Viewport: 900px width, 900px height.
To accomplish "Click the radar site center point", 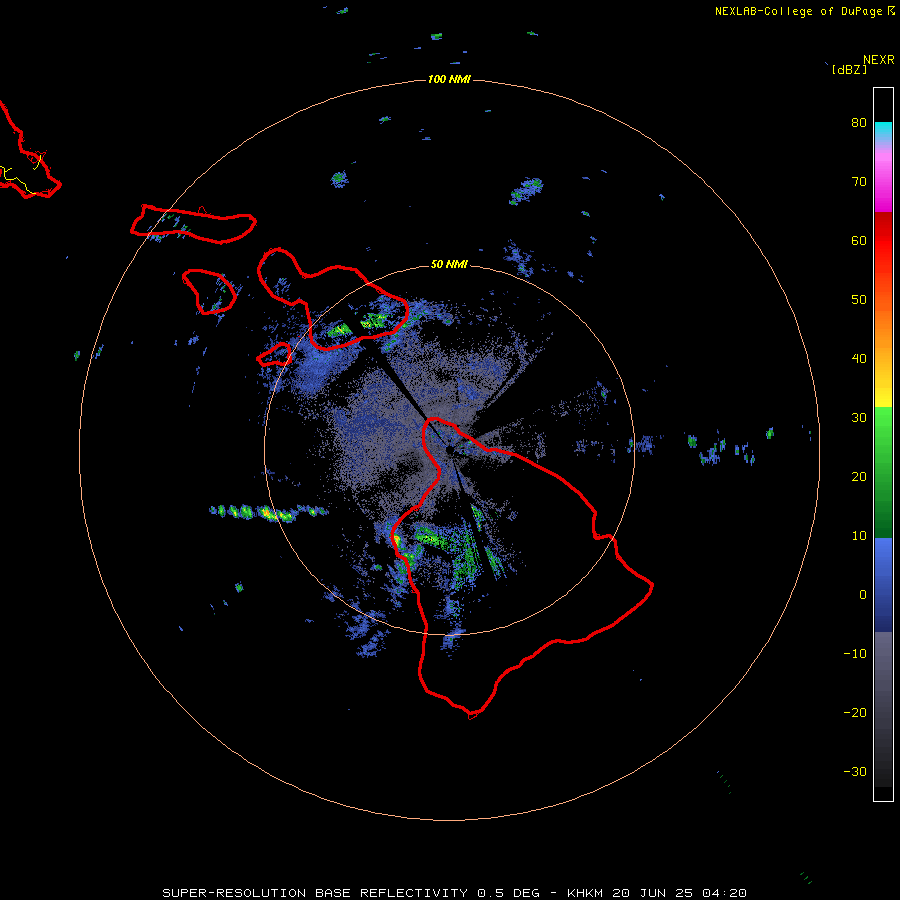I will tap(449, 450).
